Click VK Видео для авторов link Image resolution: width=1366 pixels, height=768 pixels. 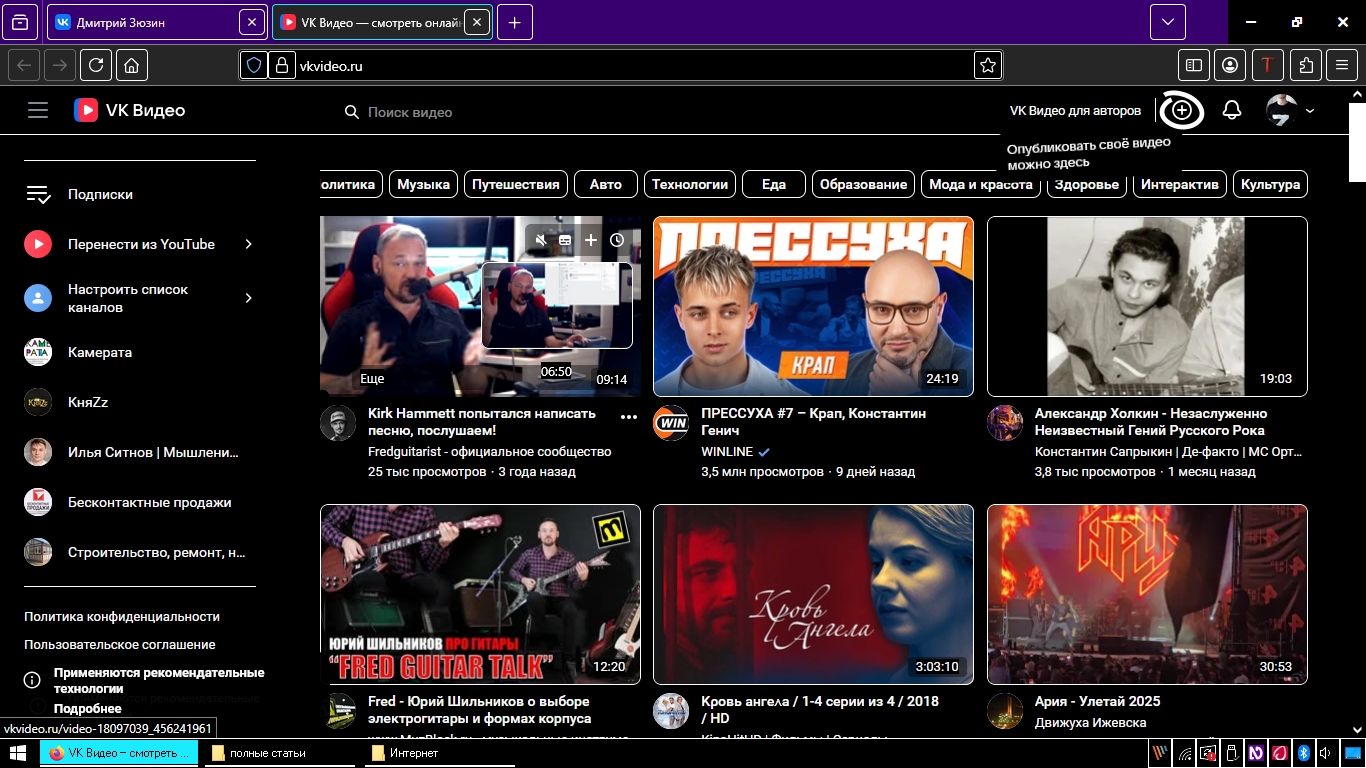[x=1075, y=111]
